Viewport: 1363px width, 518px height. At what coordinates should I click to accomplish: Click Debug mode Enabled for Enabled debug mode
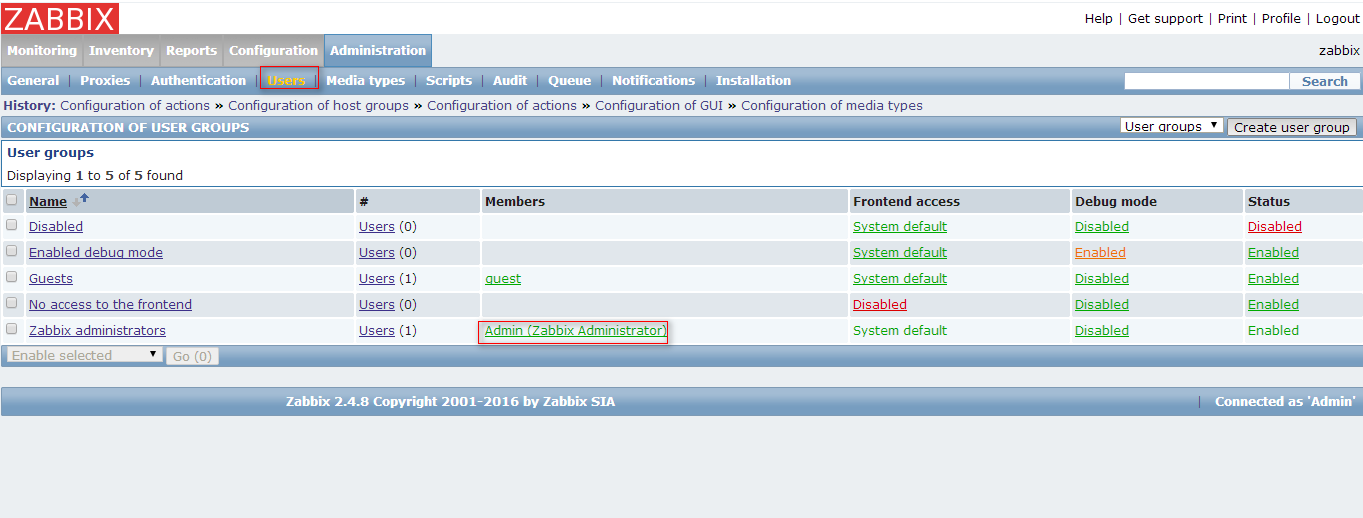1100,253
